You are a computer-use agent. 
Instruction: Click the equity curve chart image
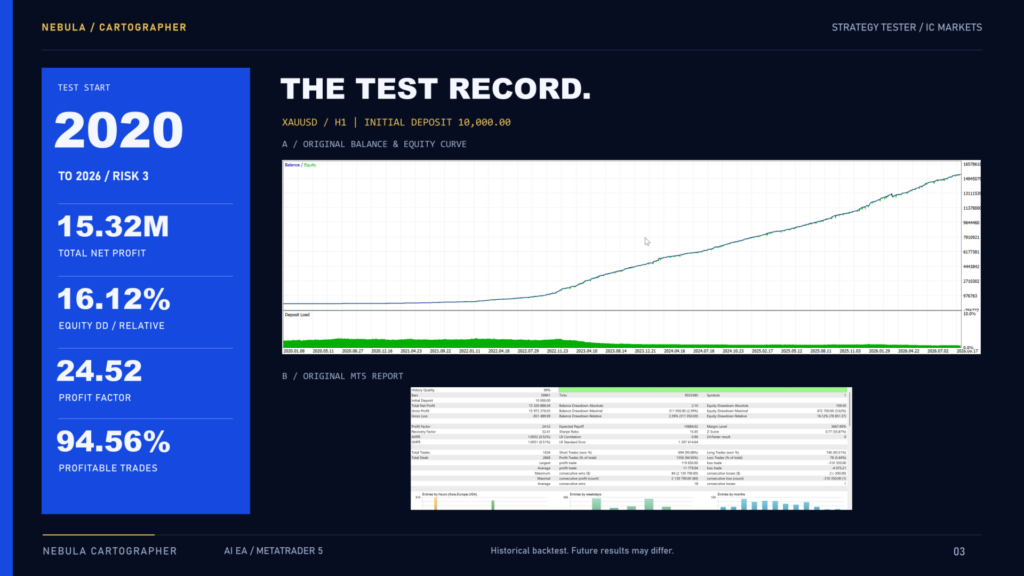632,257
